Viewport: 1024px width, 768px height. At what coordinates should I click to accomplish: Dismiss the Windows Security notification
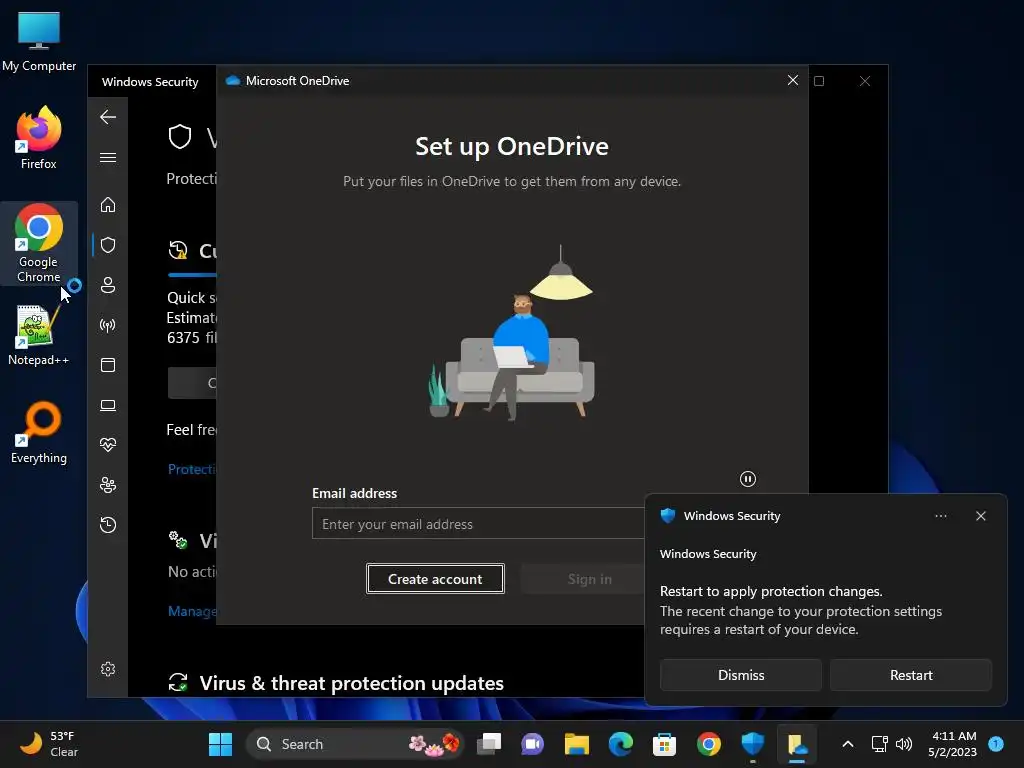[741, 675]
